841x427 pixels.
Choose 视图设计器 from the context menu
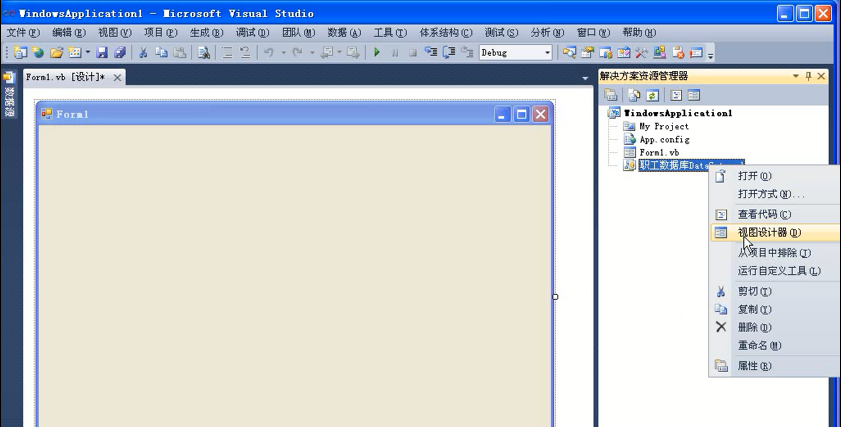click(774, 232)
